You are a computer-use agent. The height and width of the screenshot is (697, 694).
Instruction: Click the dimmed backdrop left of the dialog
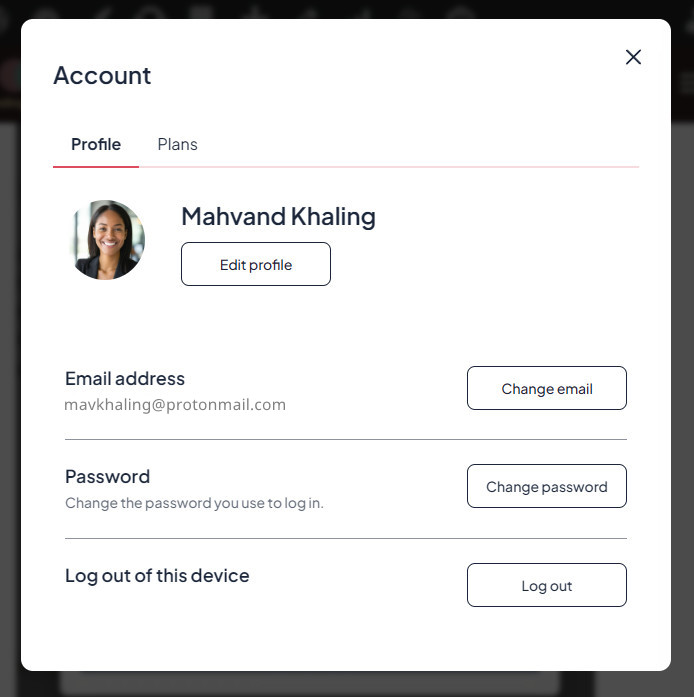10,400
